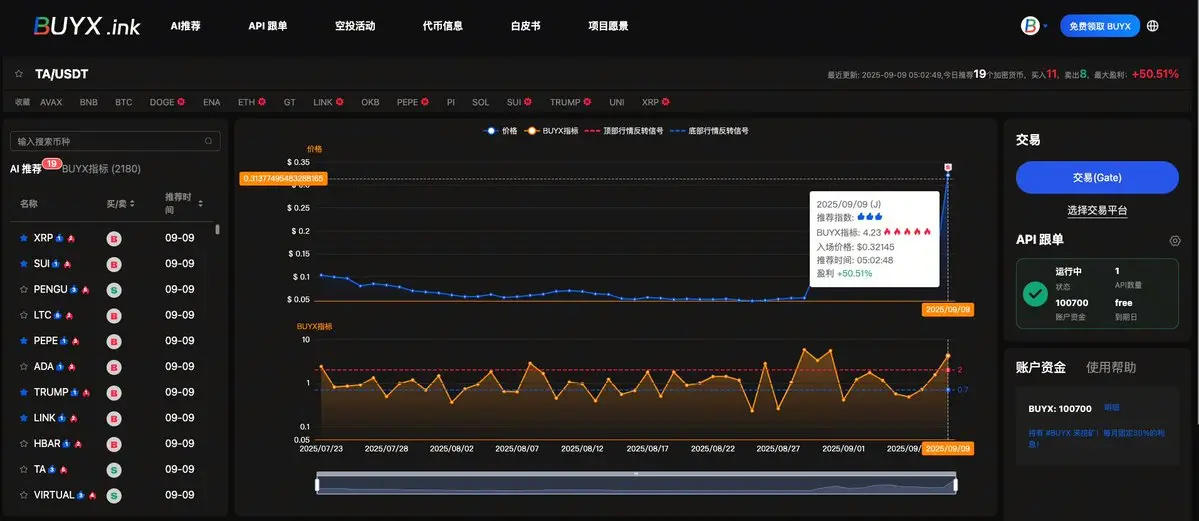Click the chart range slider track

[636, 484]
